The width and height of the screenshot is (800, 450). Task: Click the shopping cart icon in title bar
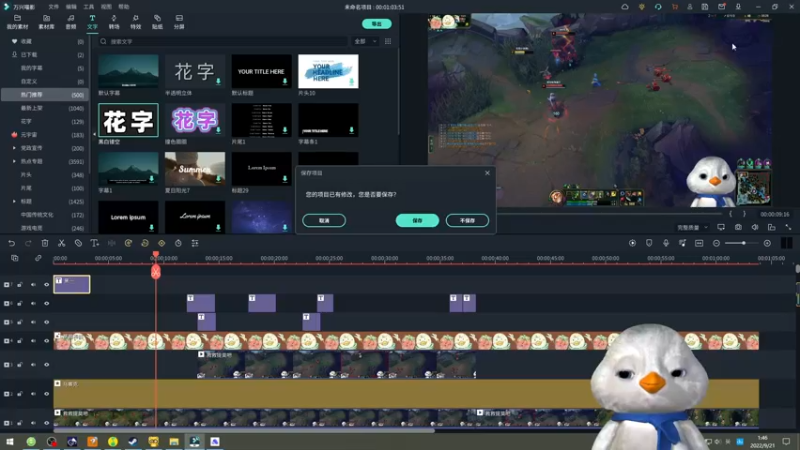pyautogui.click(x=674, y=7)
